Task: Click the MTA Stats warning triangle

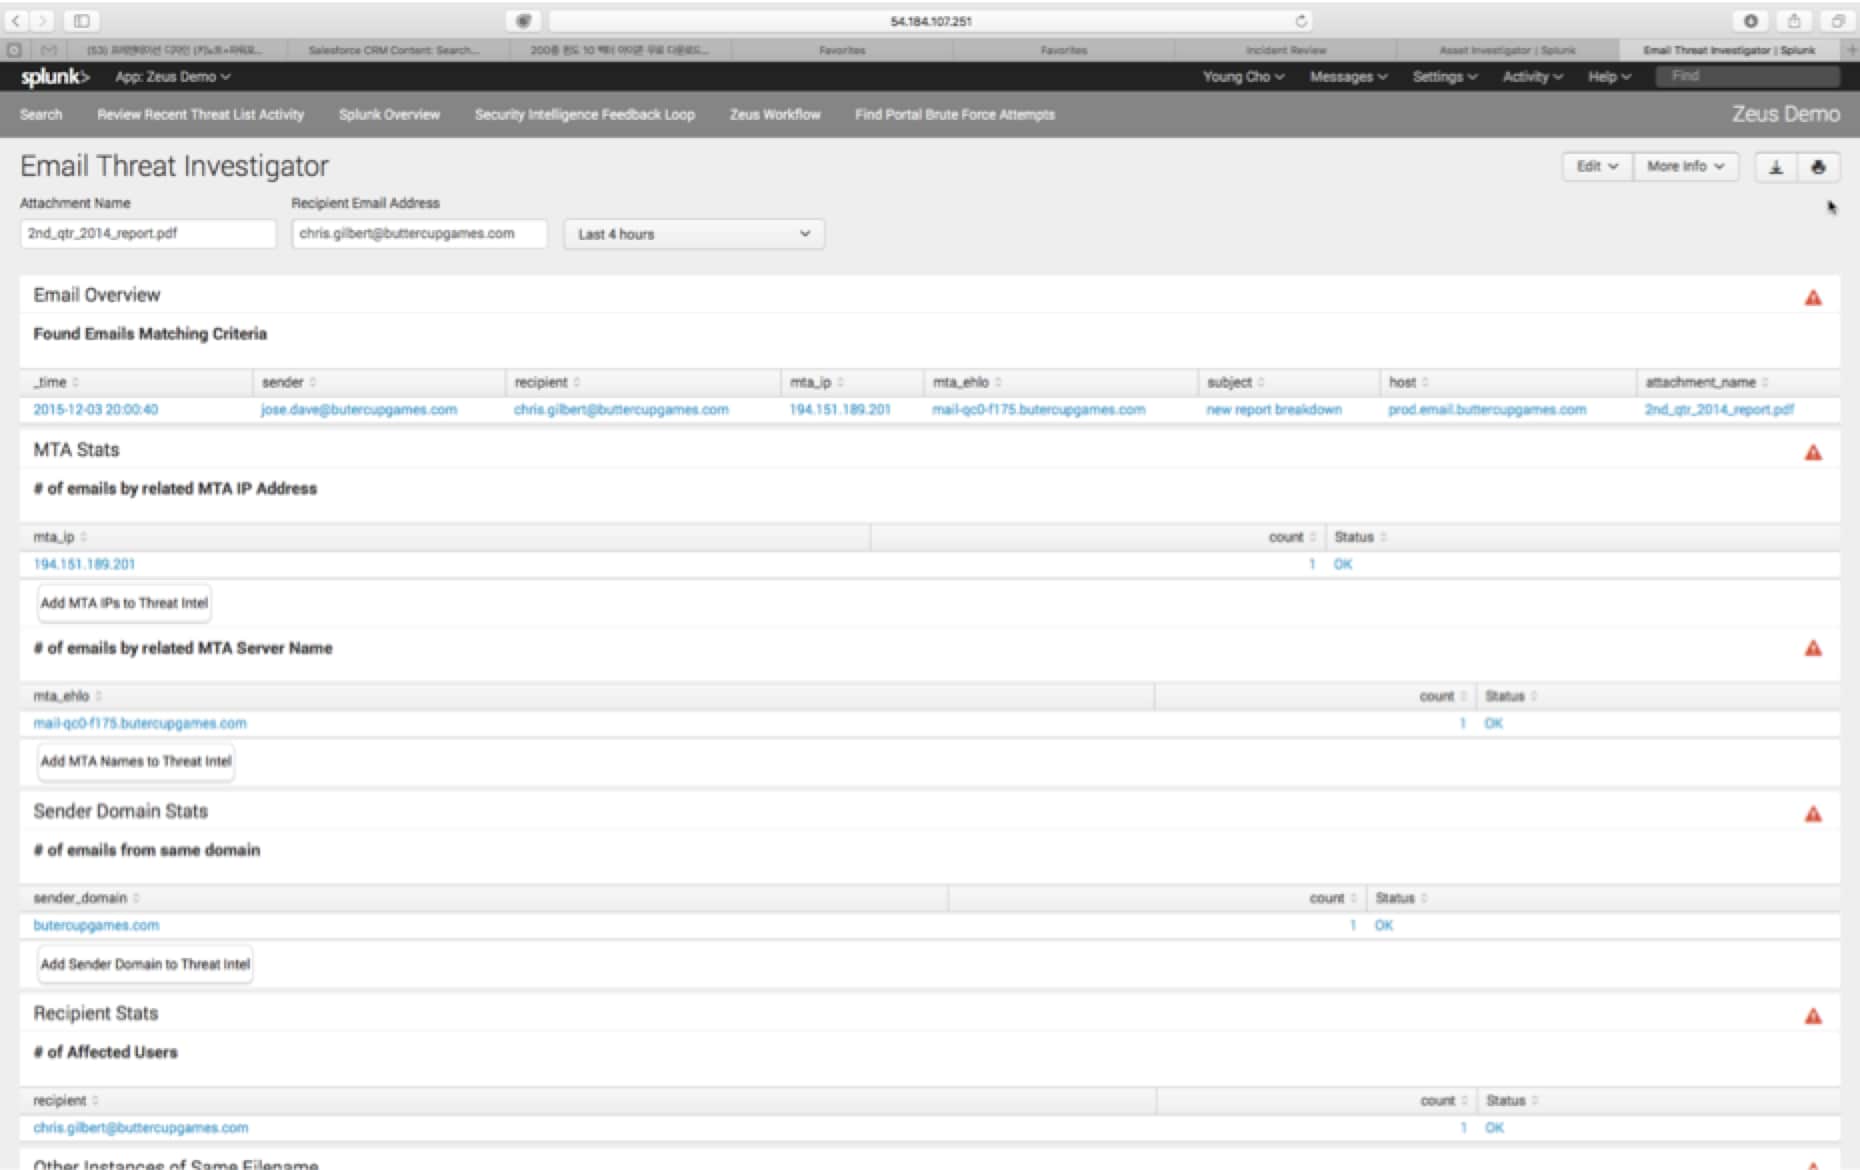Action: 1813,453
